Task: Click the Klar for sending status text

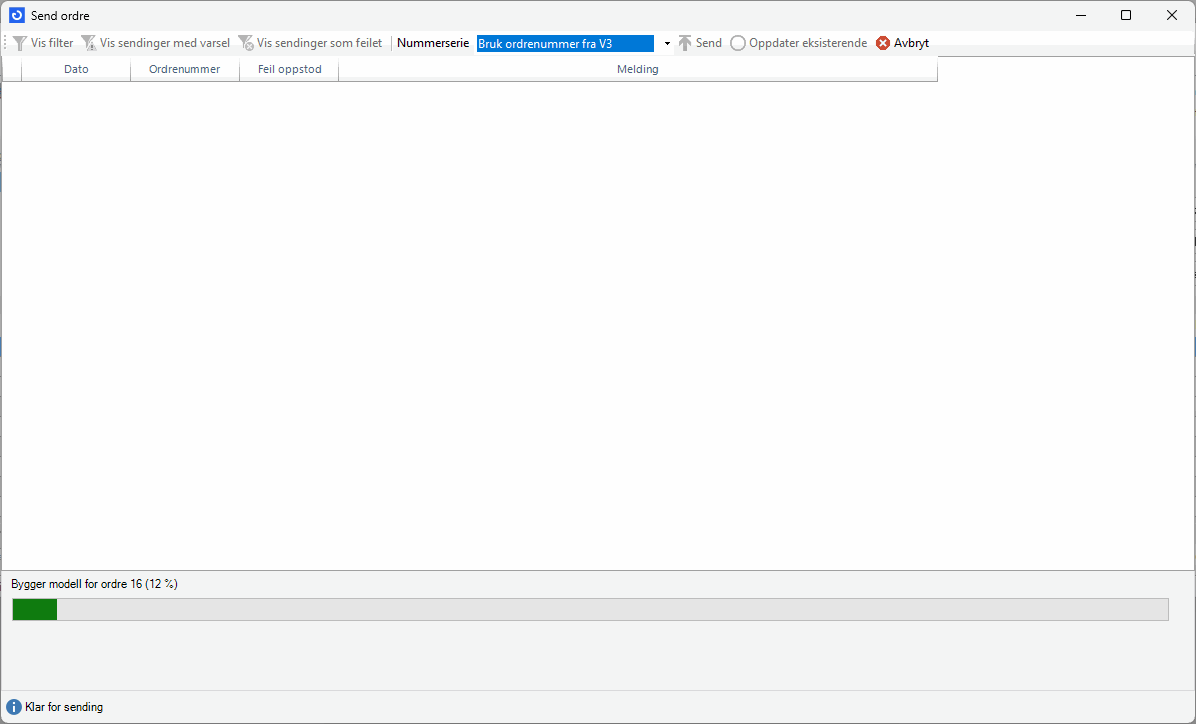Action: click(x=64, y=707)
